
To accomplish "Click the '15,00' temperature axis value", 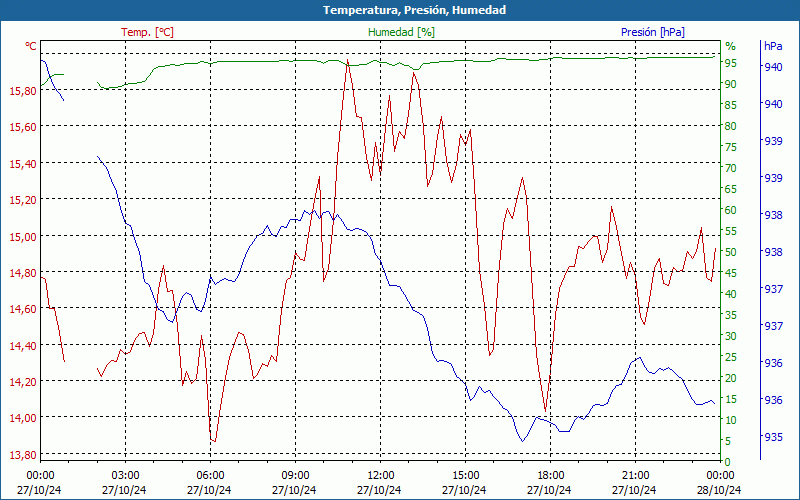I will tap(22, 236).
